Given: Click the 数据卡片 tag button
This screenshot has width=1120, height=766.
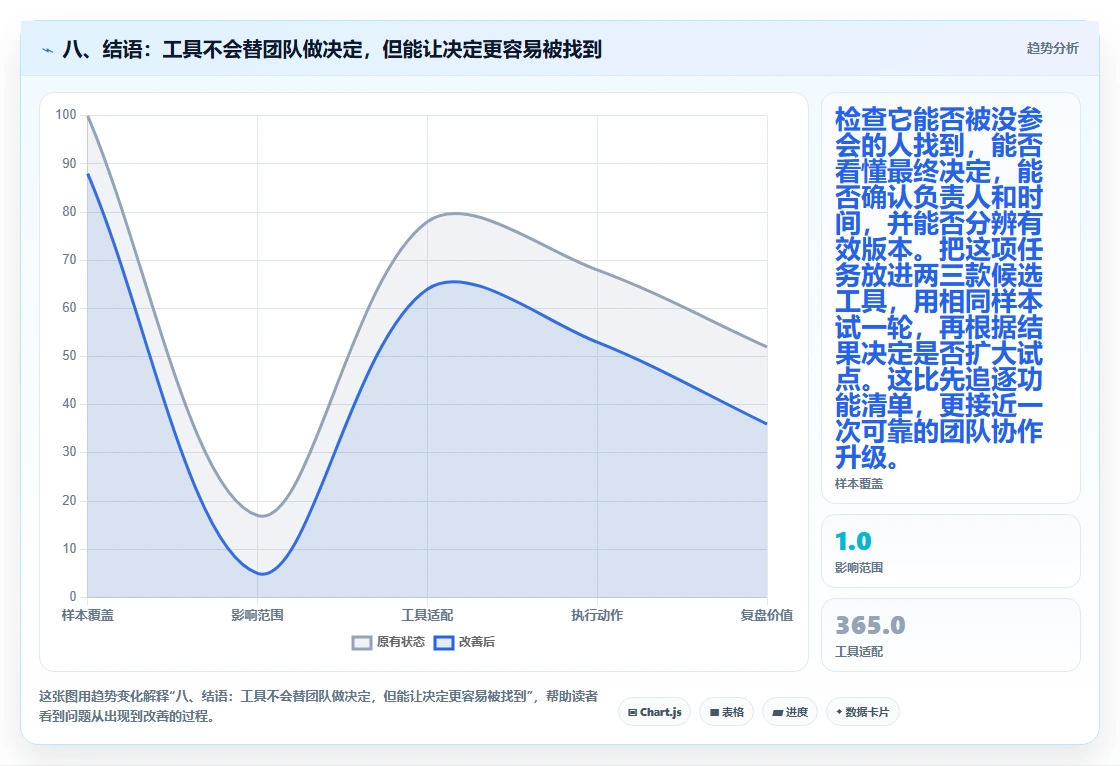Looking at the screenshot, I should click(x=863, y=712).
